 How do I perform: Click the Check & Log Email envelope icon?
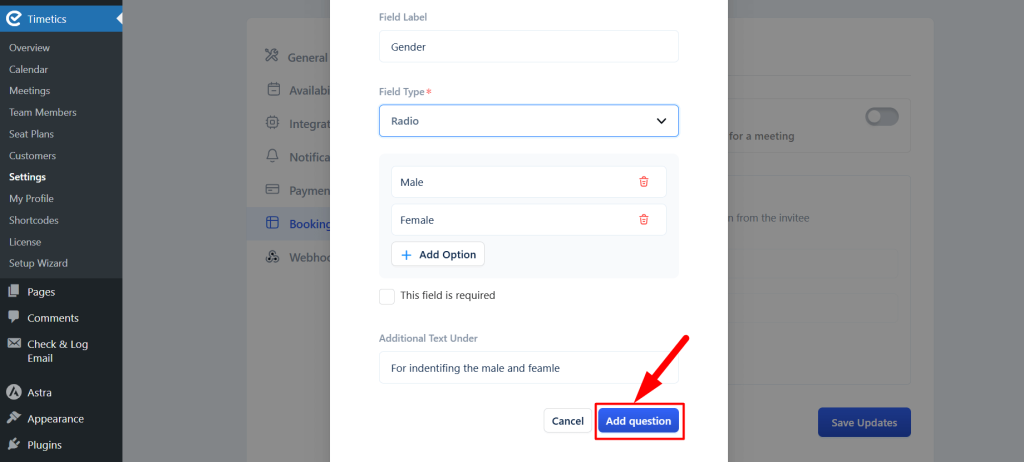(14, 344)
